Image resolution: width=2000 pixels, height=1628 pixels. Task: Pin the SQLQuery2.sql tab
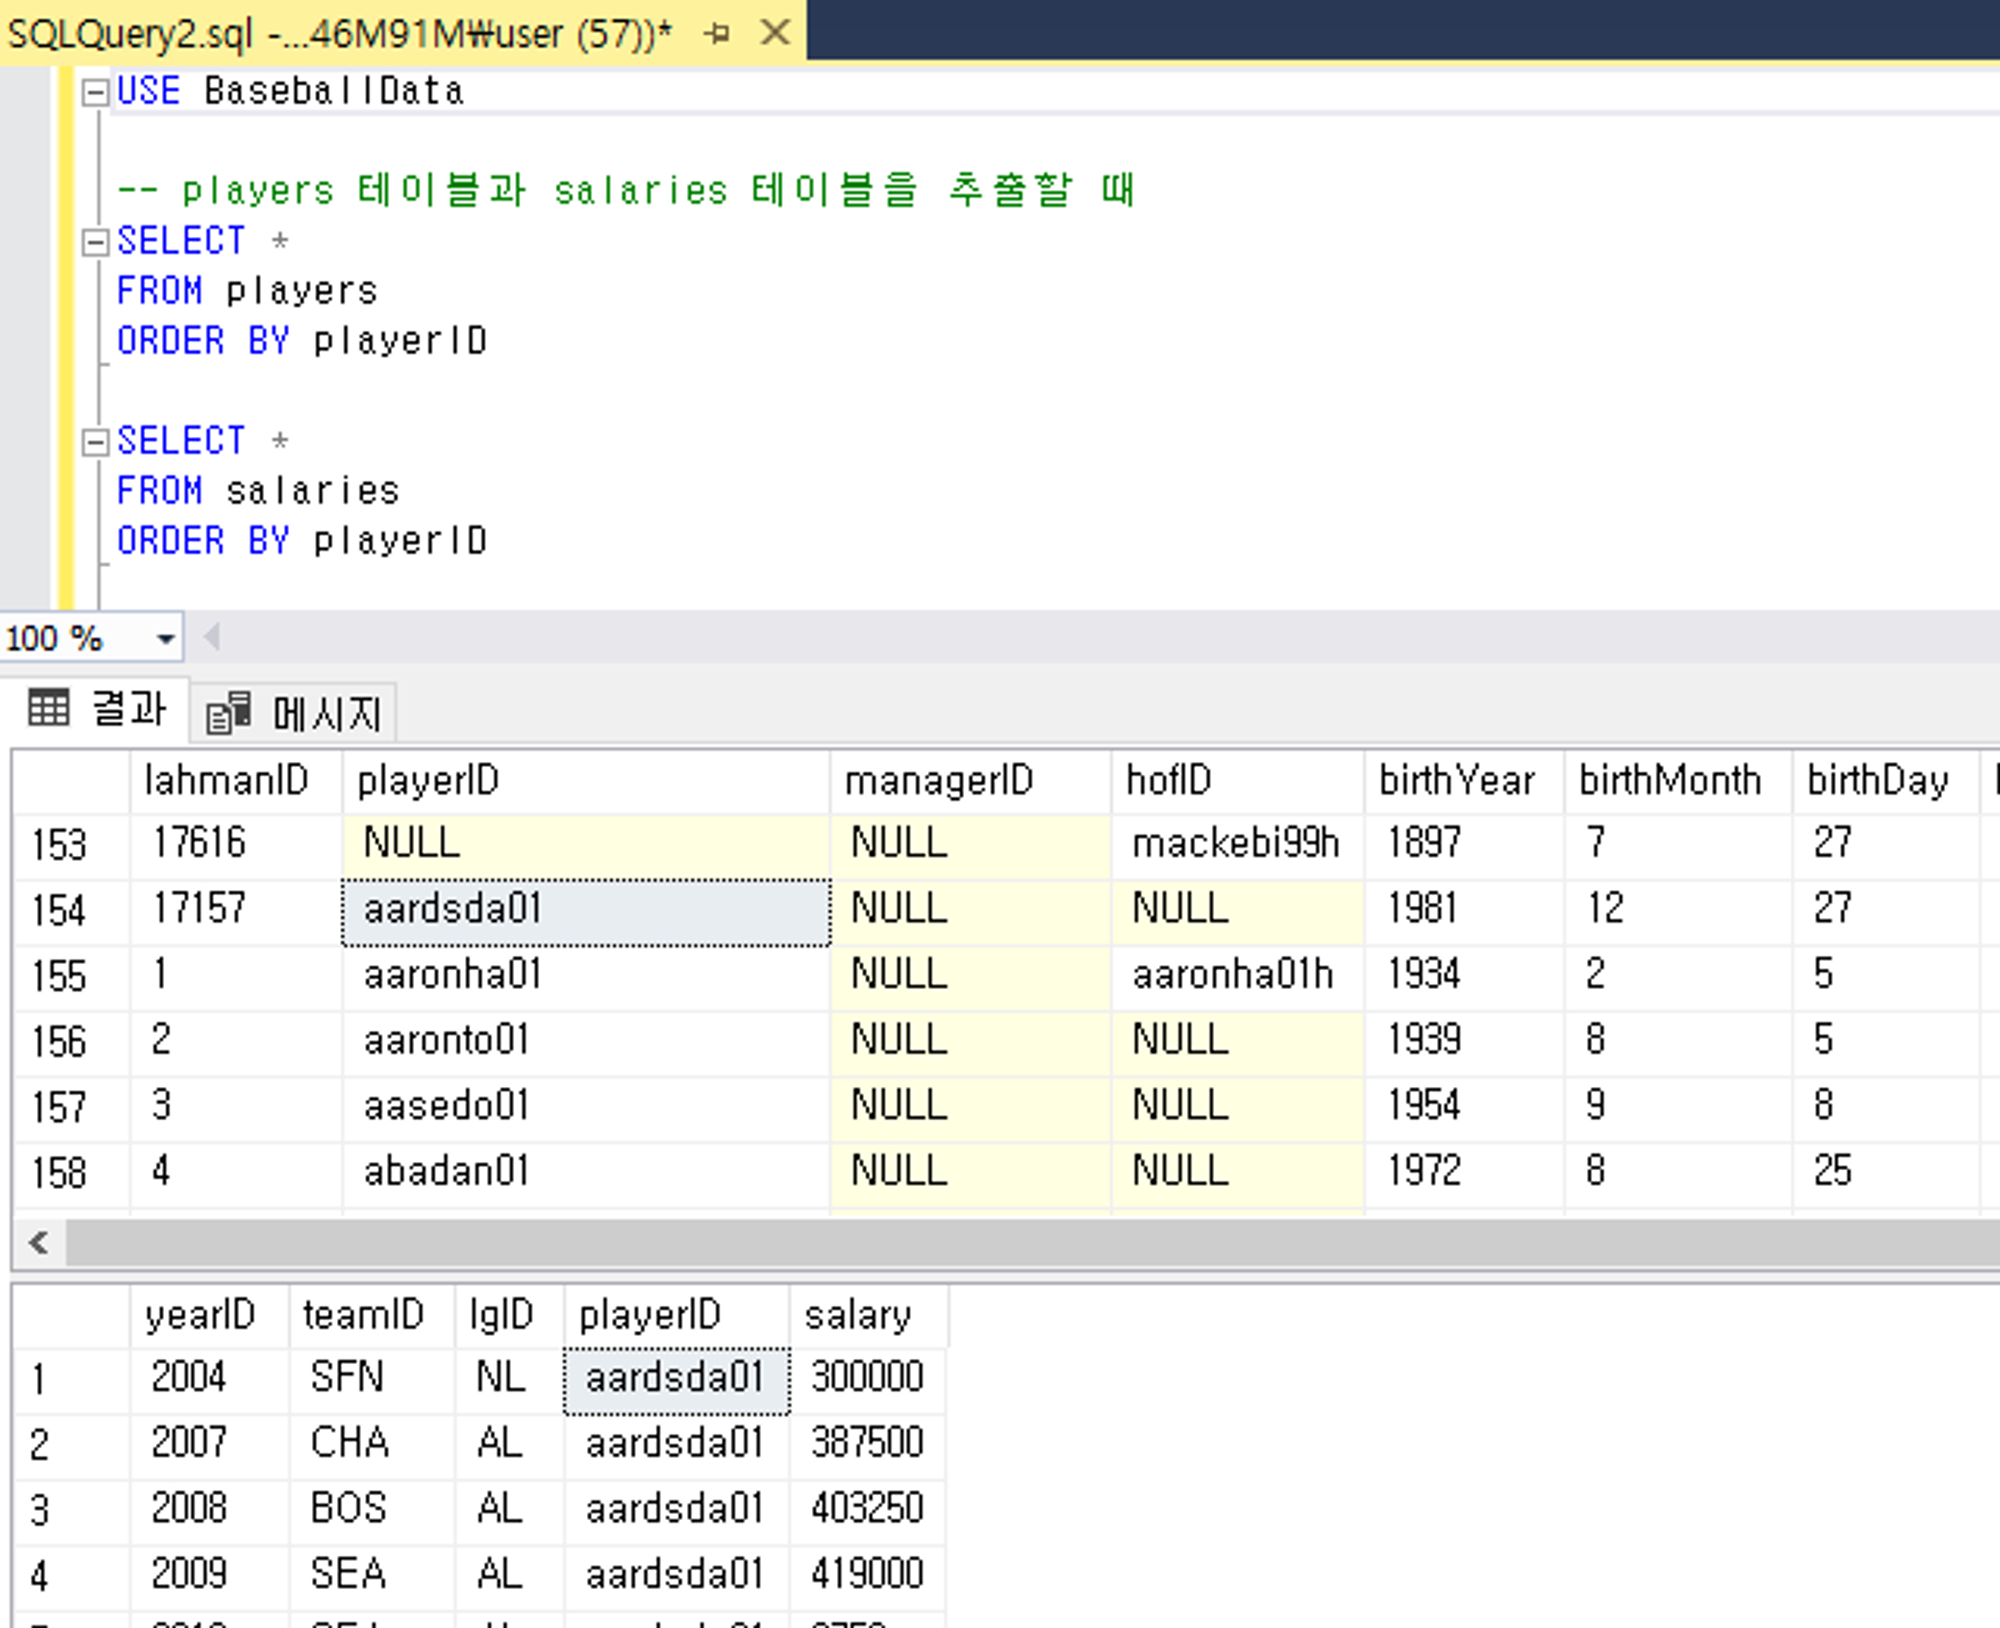point(716,34)
